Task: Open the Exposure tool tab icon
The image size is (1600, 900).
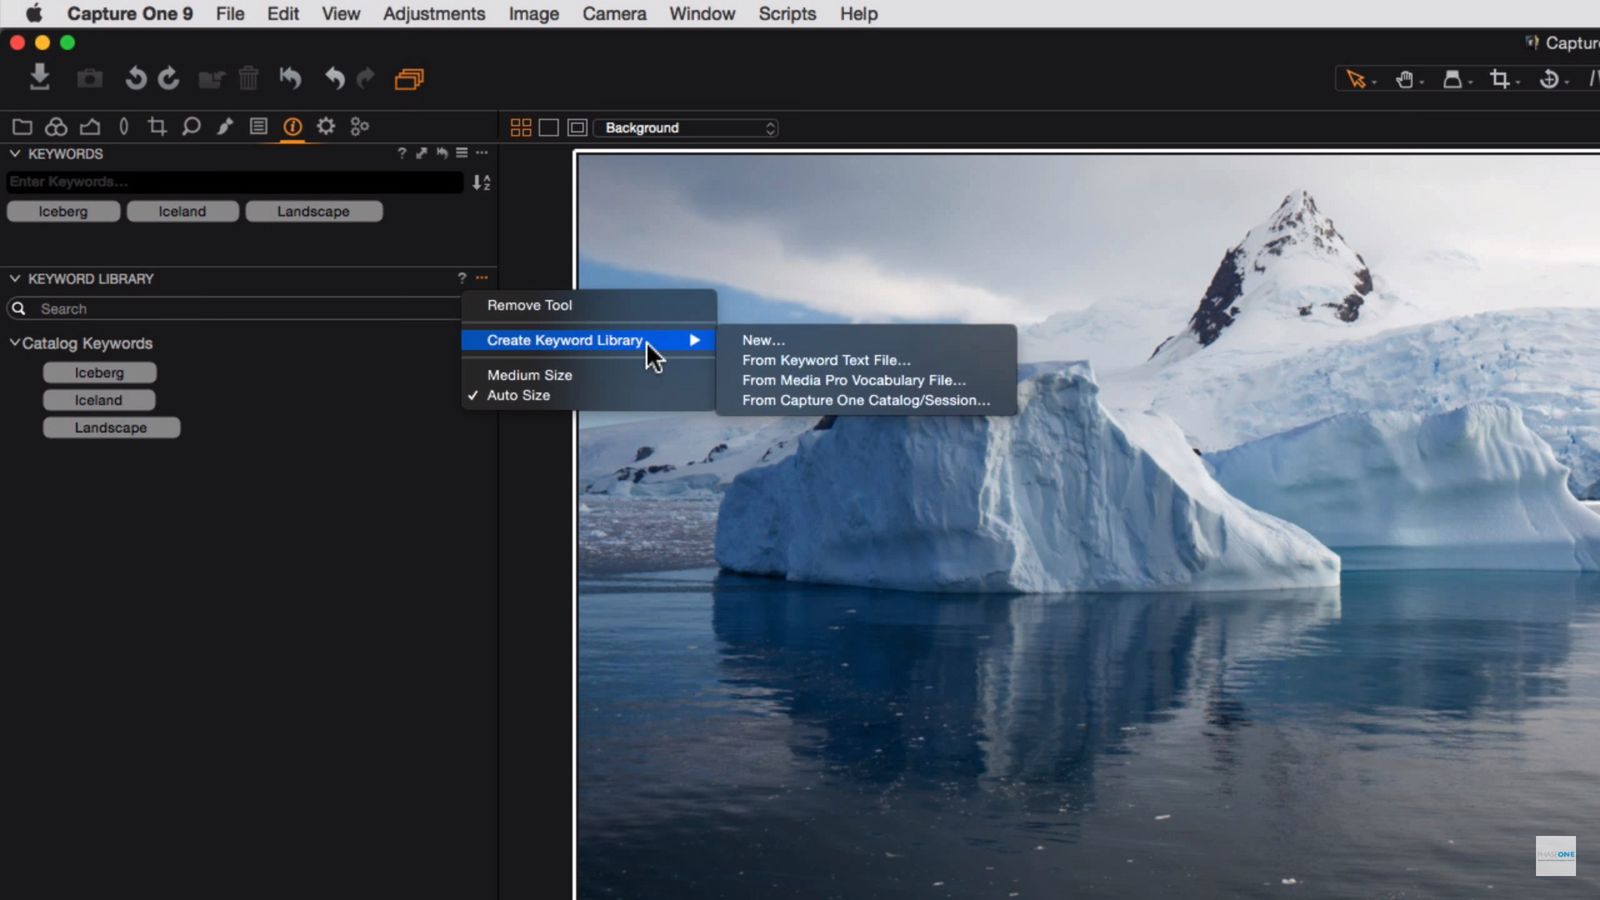Action: pyautogui.click(x=90, y=126)
